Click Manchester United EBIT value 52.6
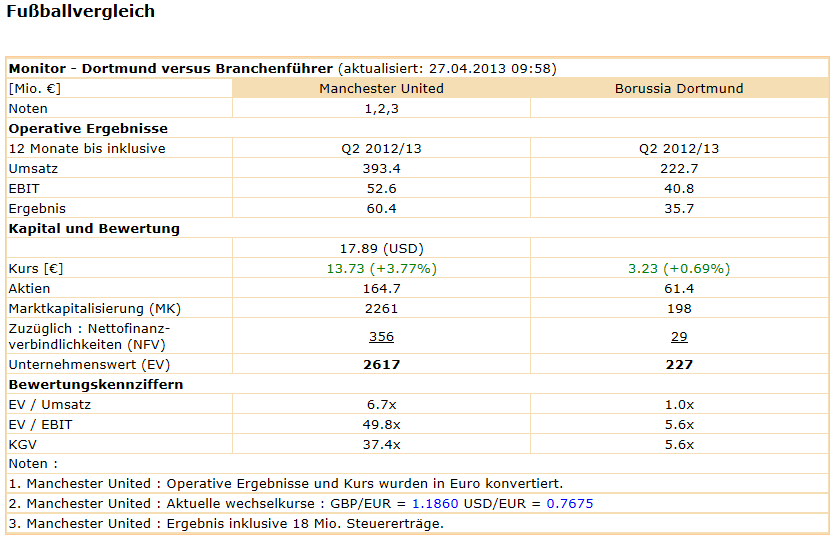The width and height of the screenshot is (835, 541). click(x=381, y=188)
